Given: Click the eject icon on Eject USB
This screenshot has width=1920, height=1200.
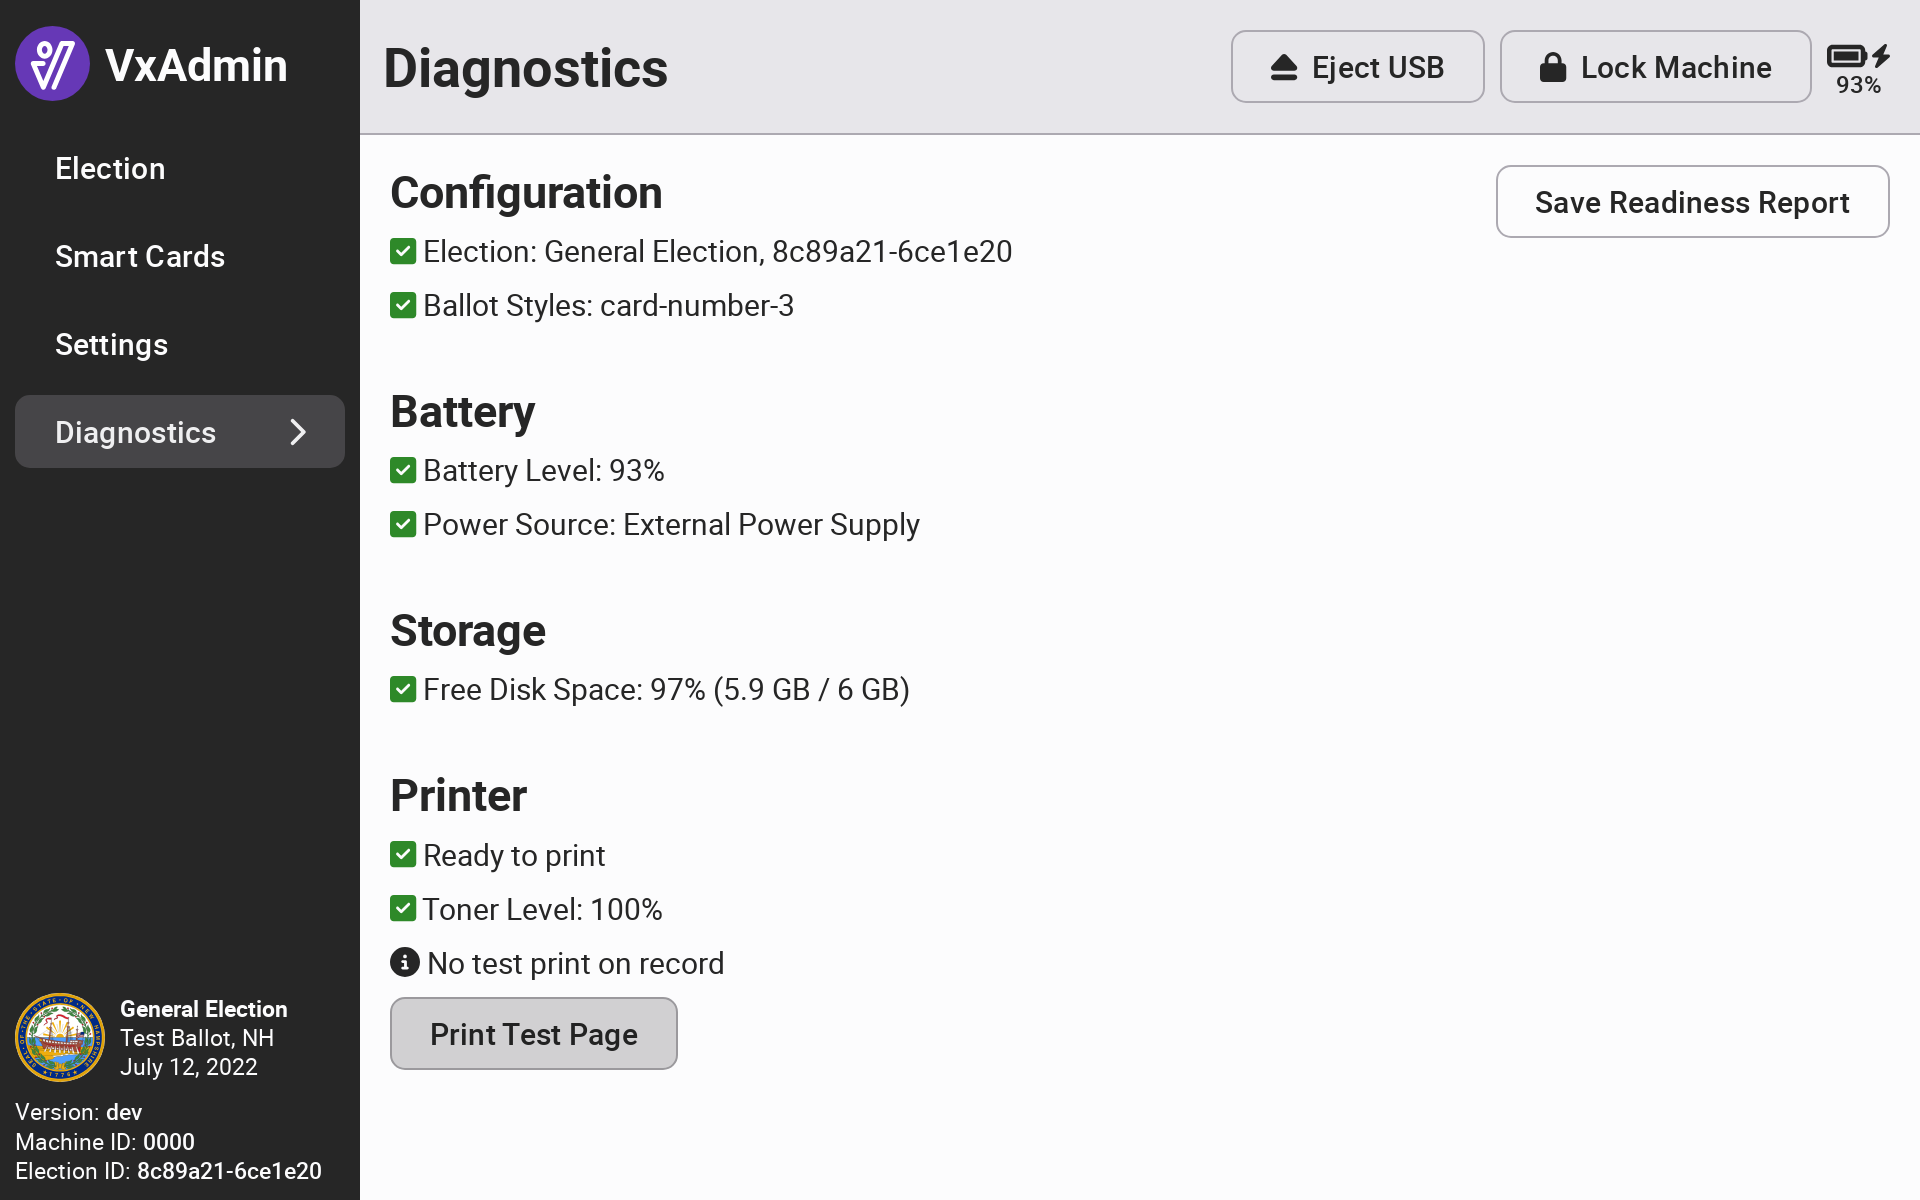Looking at the screenshot, I should tap(1284, 67).
